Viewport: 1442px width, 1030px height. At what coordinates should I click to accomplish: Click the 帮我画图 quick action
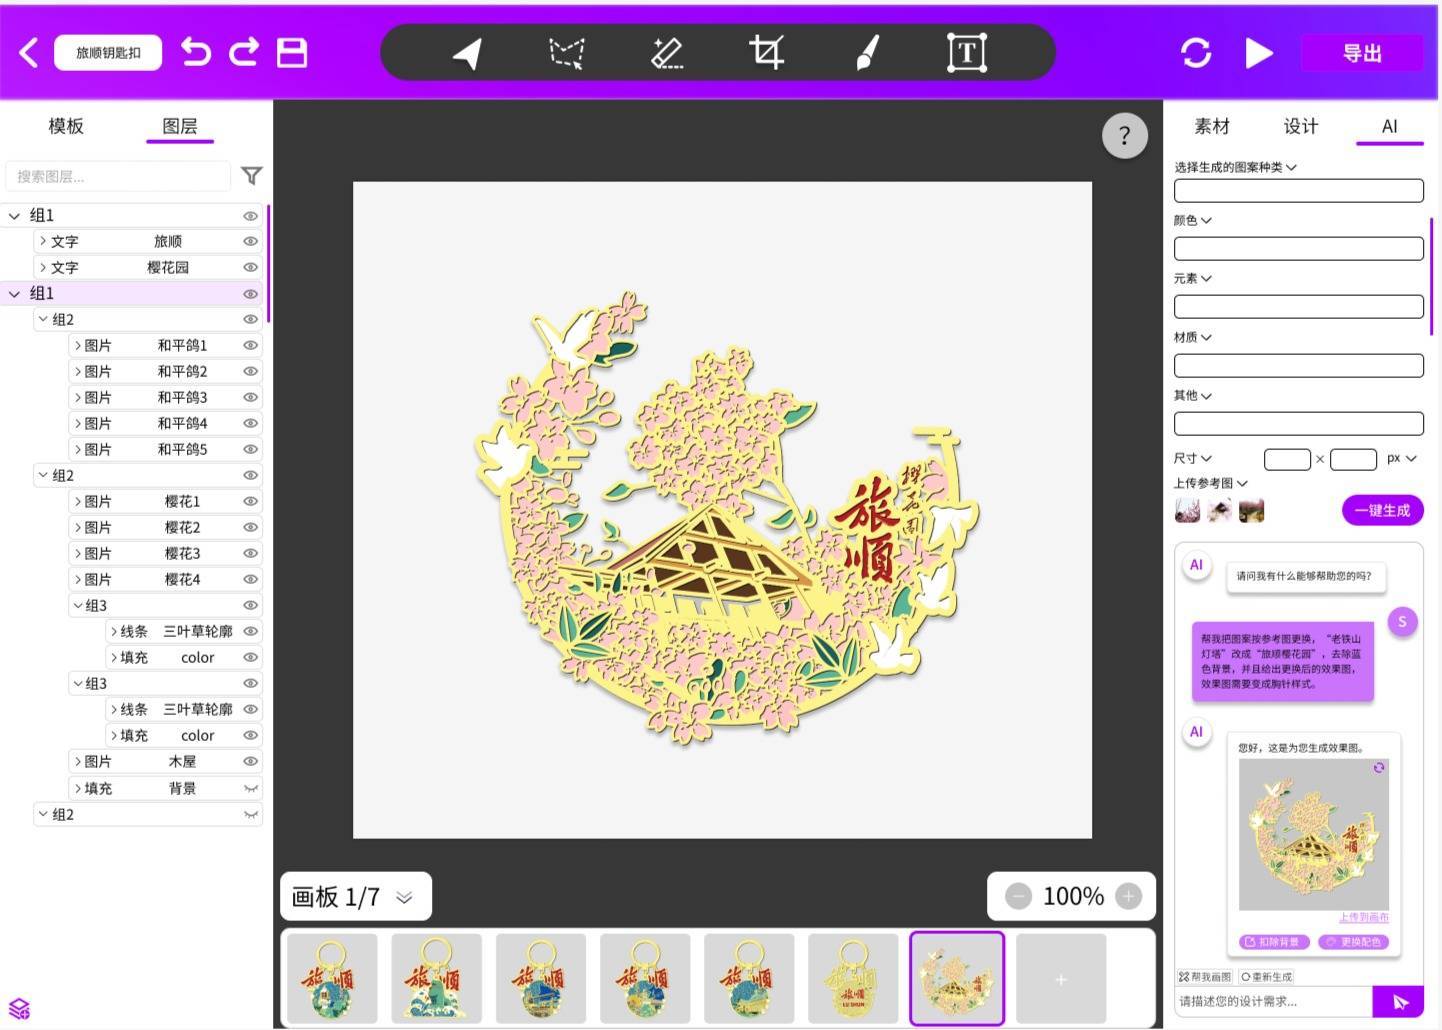1205,977
